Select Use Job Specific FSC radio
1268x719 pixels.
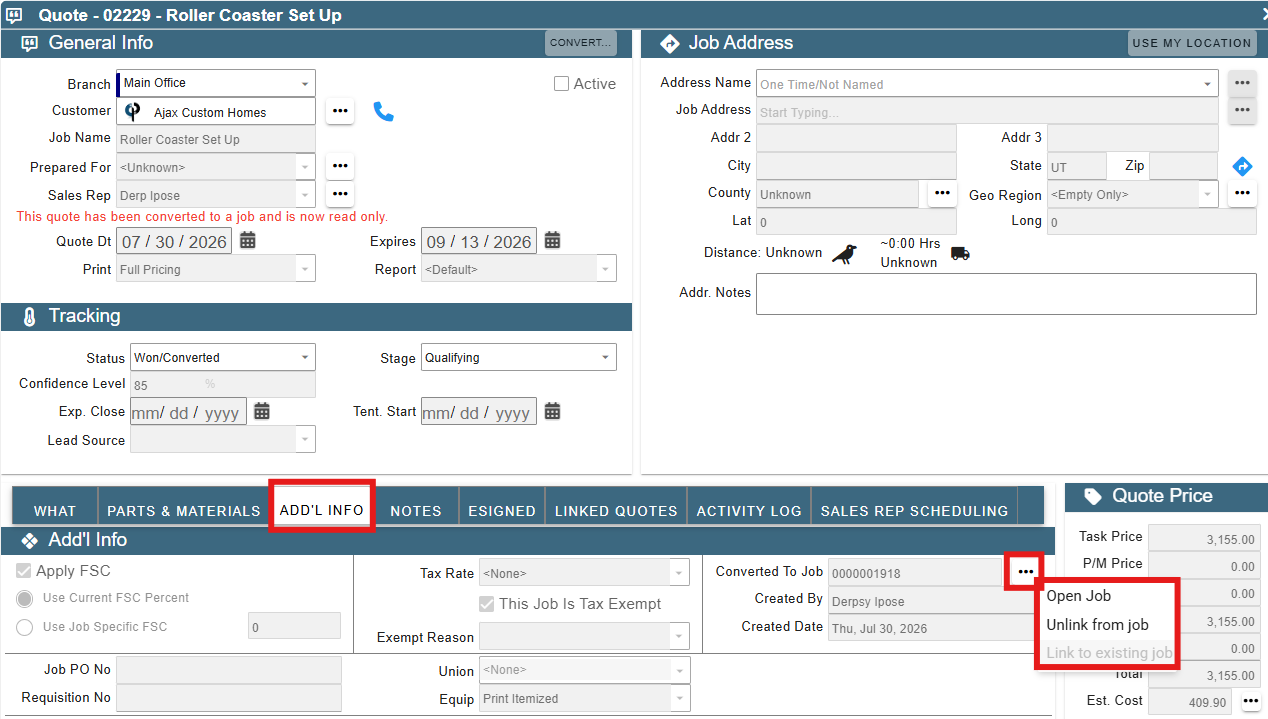24,627
